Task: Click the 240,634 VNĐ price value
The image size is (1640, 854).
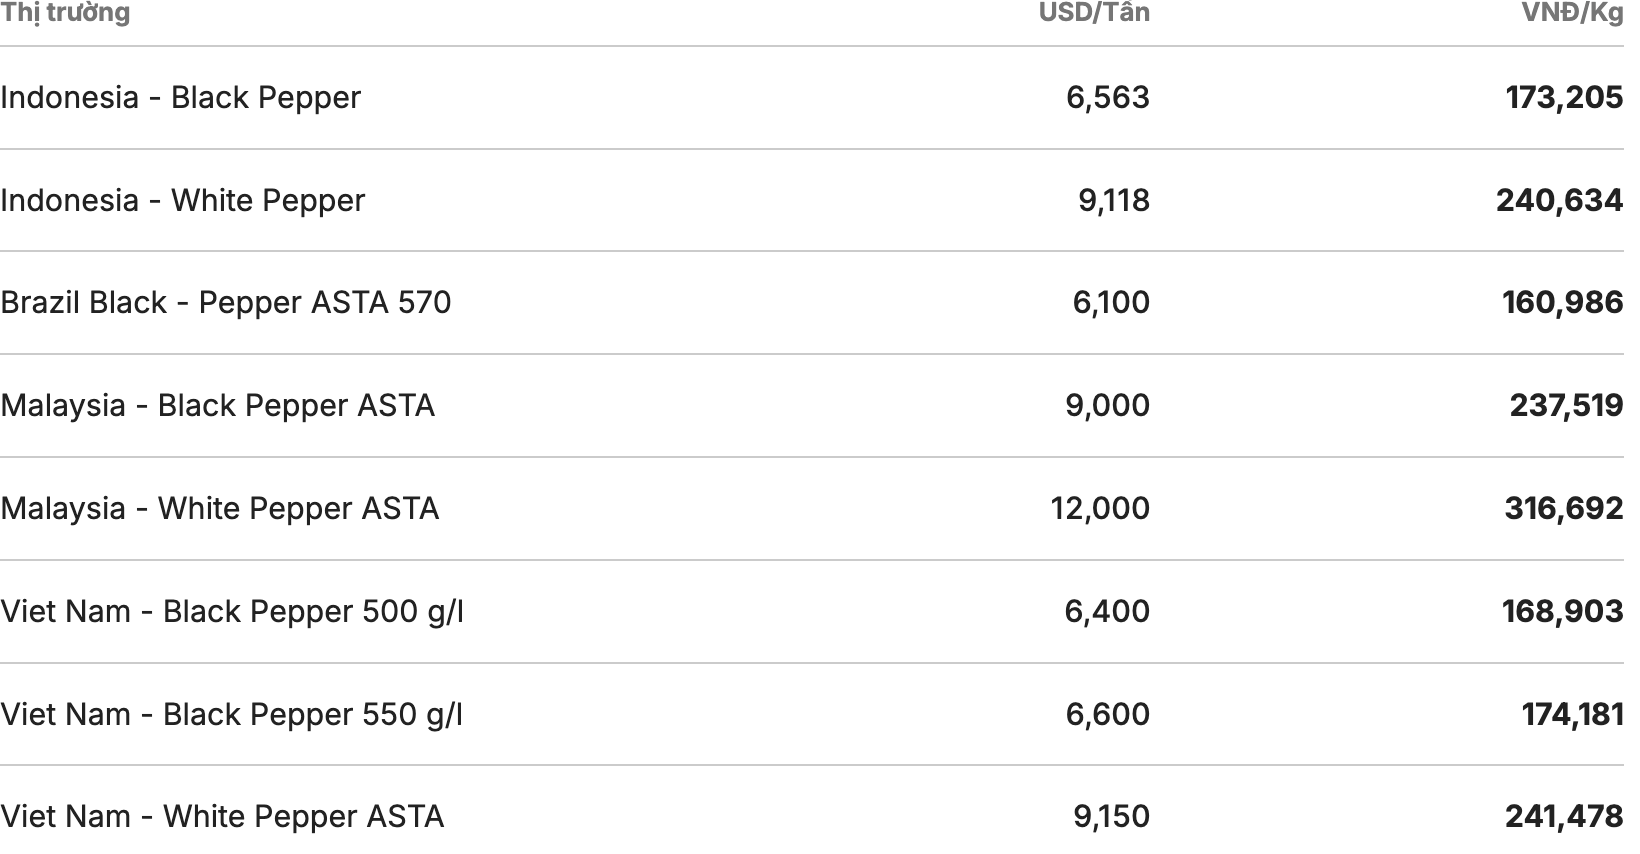Action: (1559, 201)
